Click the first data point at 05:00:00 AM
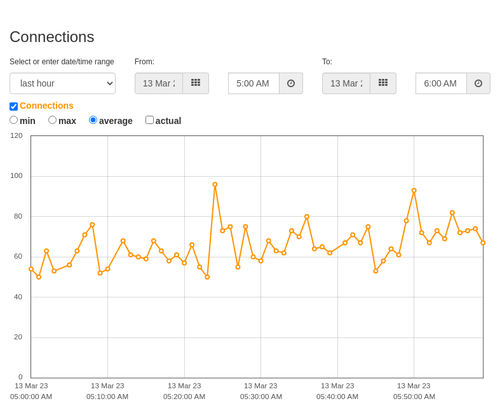The width and height of the screenshot is (500, 403). (31, 269)
